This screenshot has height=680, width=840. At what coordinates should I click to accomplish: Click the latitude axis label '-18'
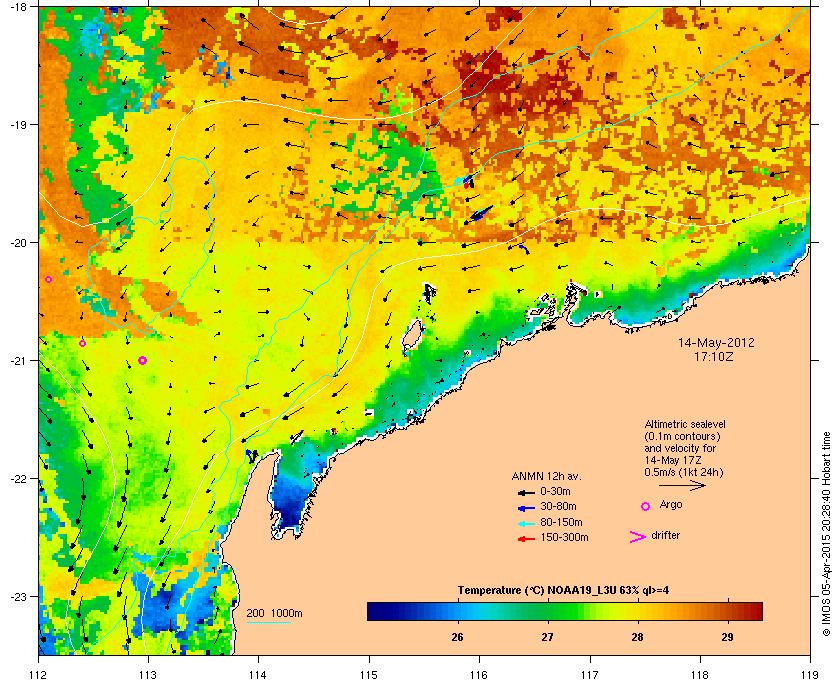(x=18, y=6)
